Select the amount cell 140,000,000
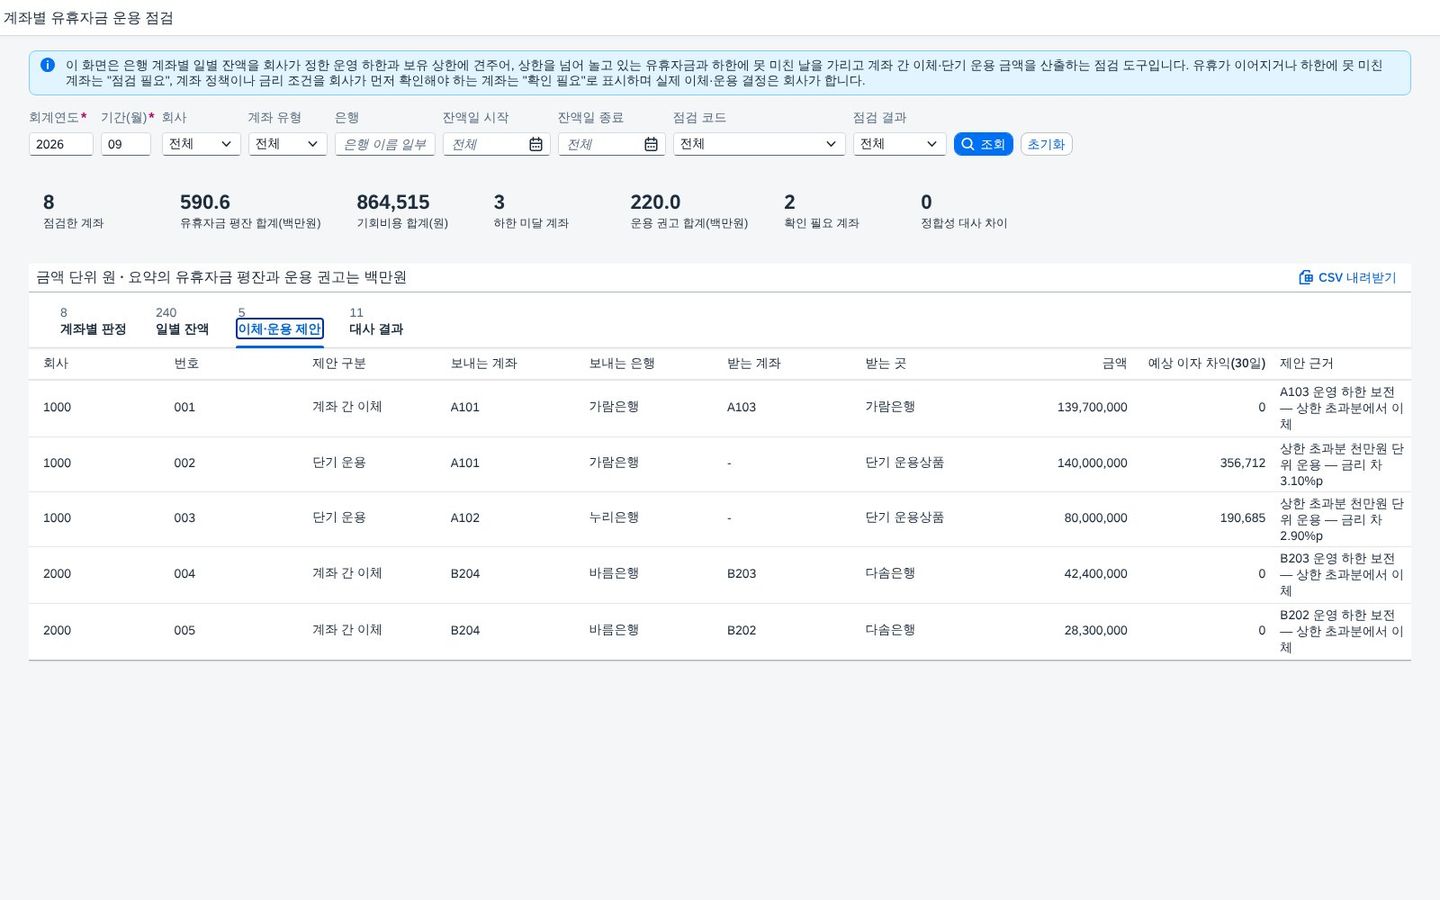Screen dimensions: 1440x900 pyautogui.click(x=1092, y=463)
